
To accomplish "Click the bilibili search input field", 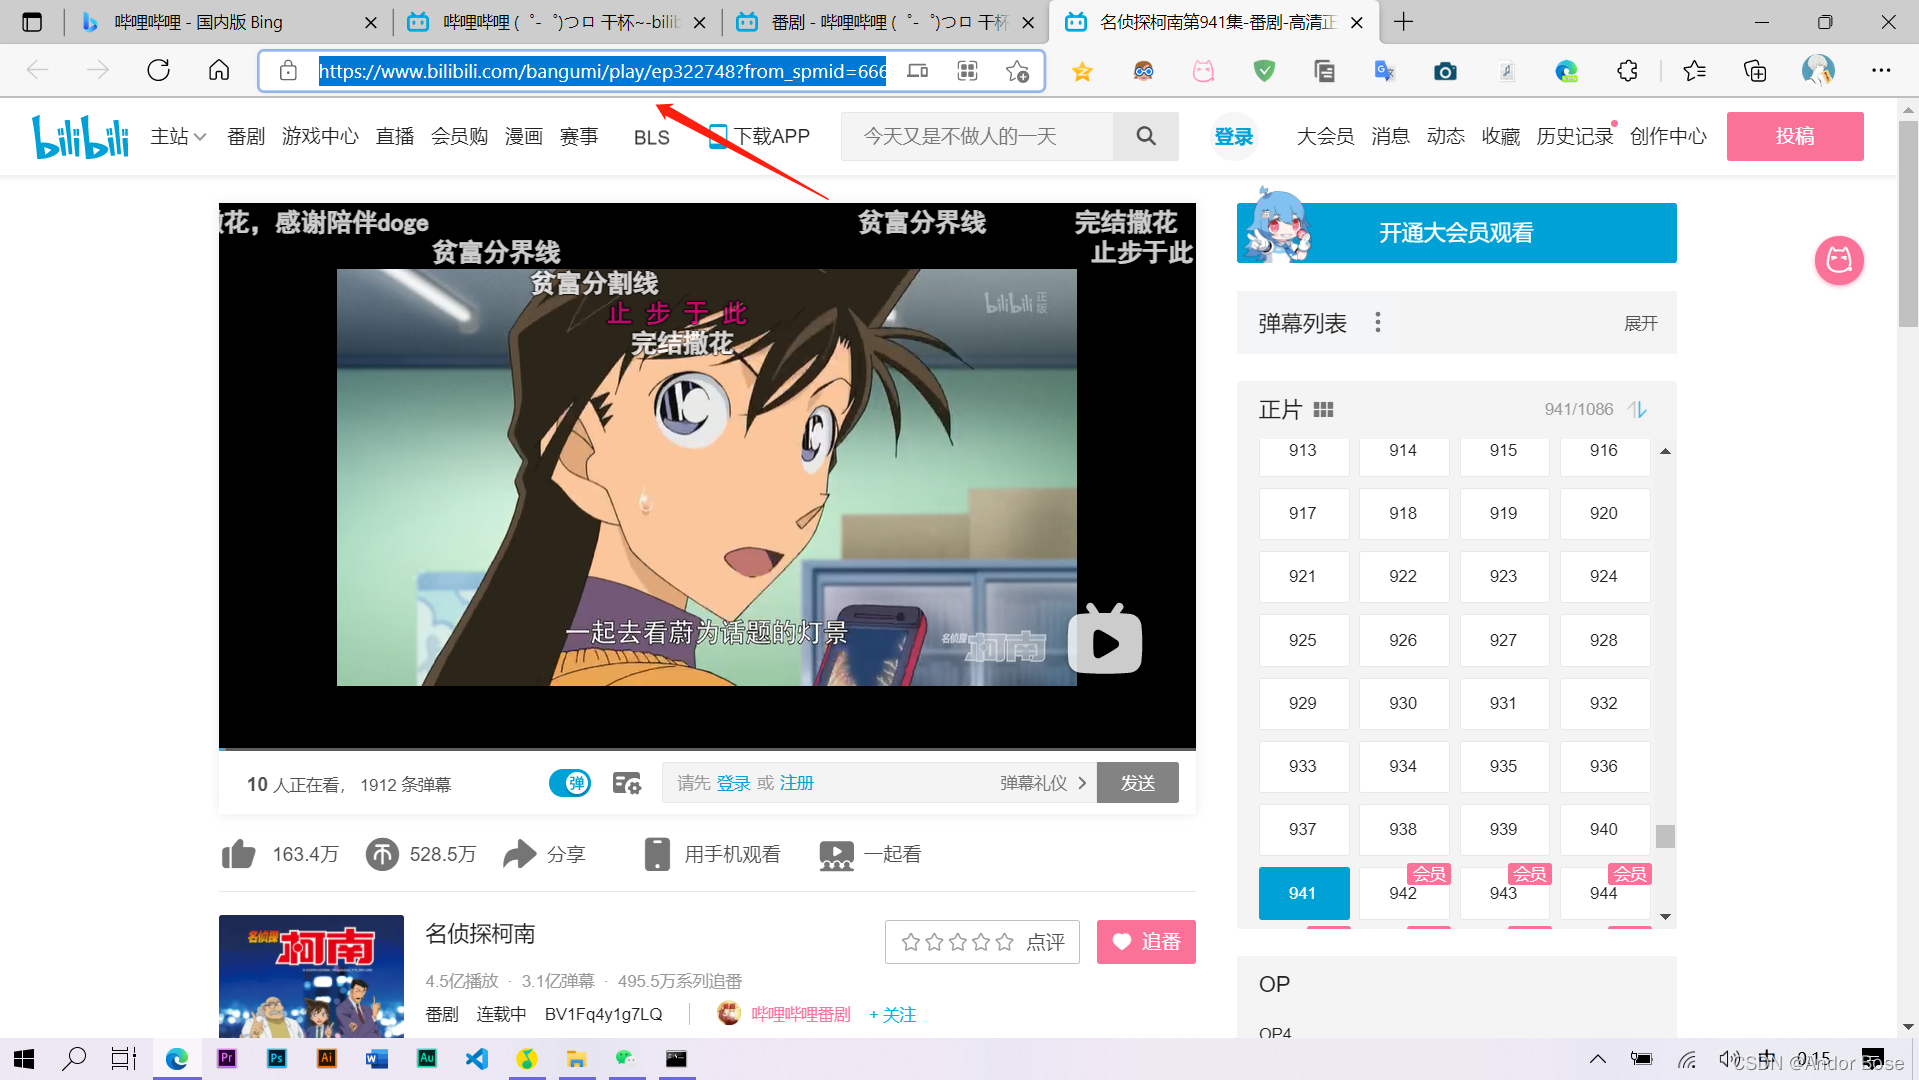I will pos(977,136).
